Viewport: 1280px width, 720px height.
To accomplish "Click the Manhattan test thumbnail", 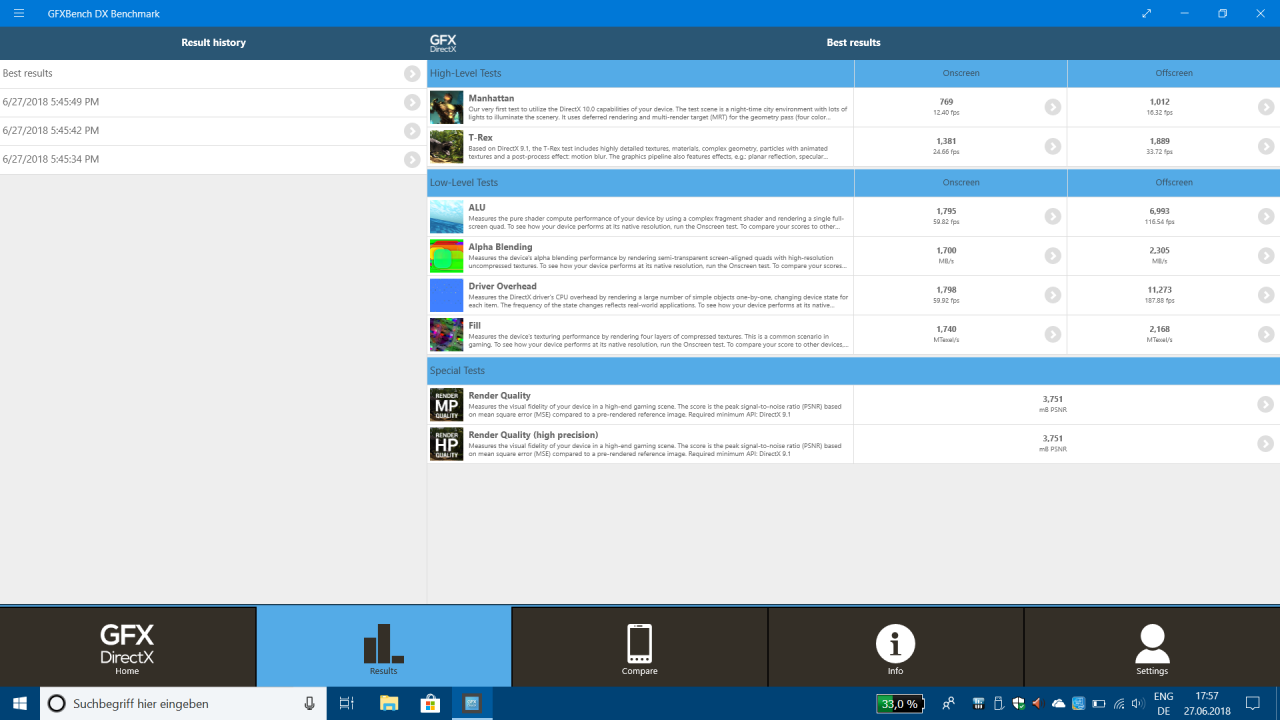I will click(x=446, y=107).
